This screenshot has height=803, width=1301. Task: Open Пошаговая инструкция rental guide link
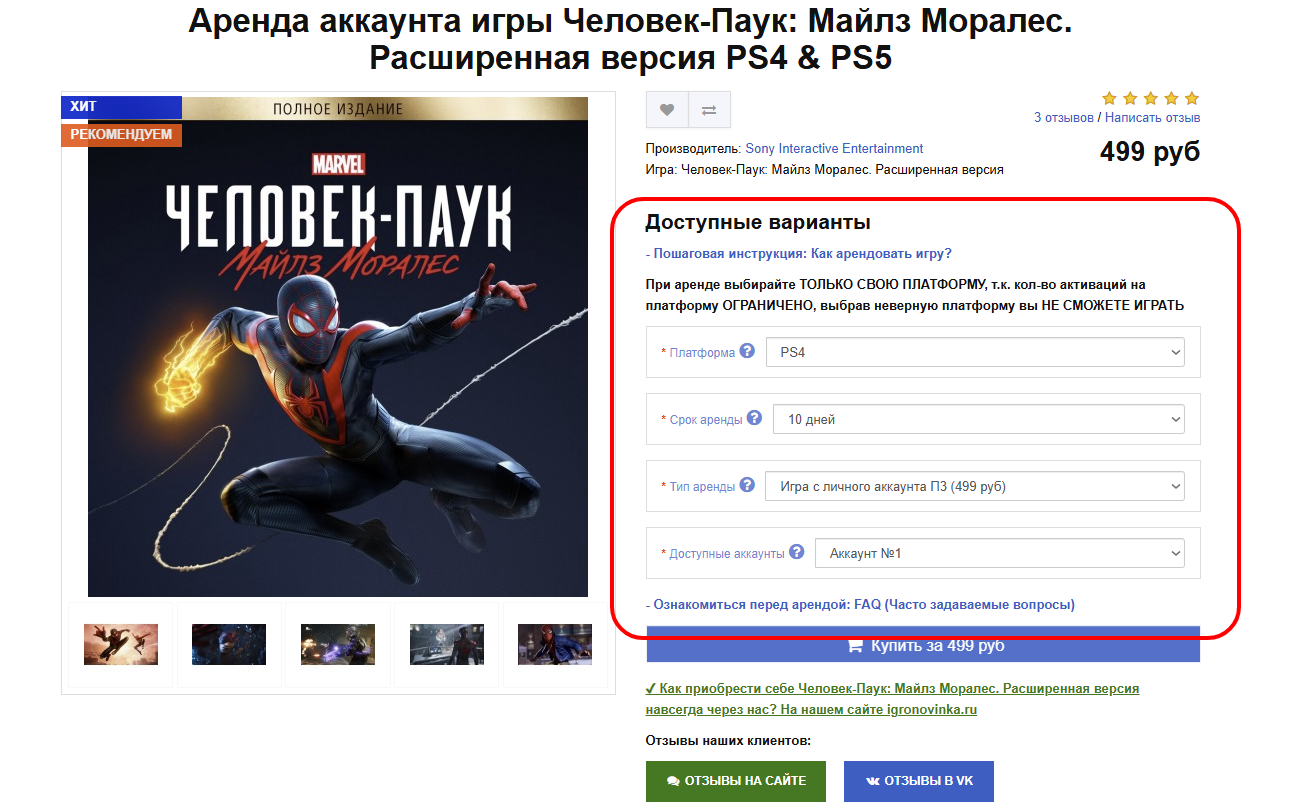[801, 254]
